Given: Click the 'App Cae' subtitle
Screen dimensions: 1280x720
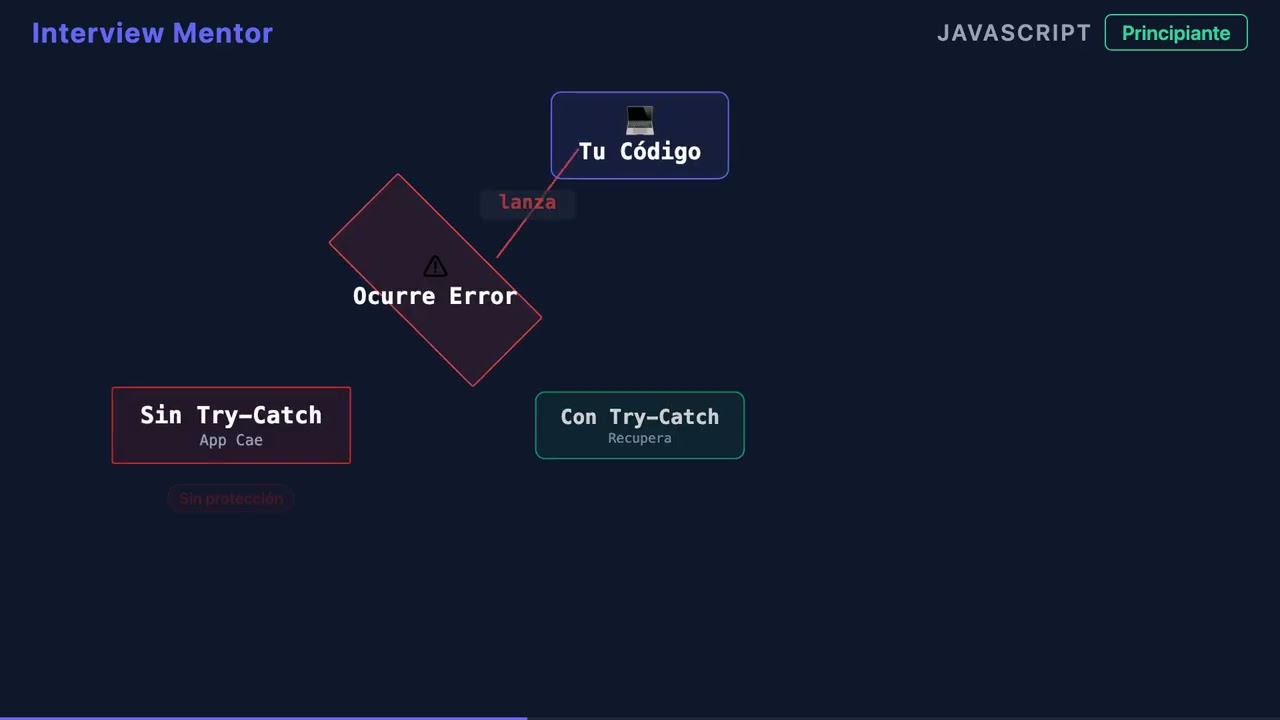Looking at the screenshot, I should (231, 440).
